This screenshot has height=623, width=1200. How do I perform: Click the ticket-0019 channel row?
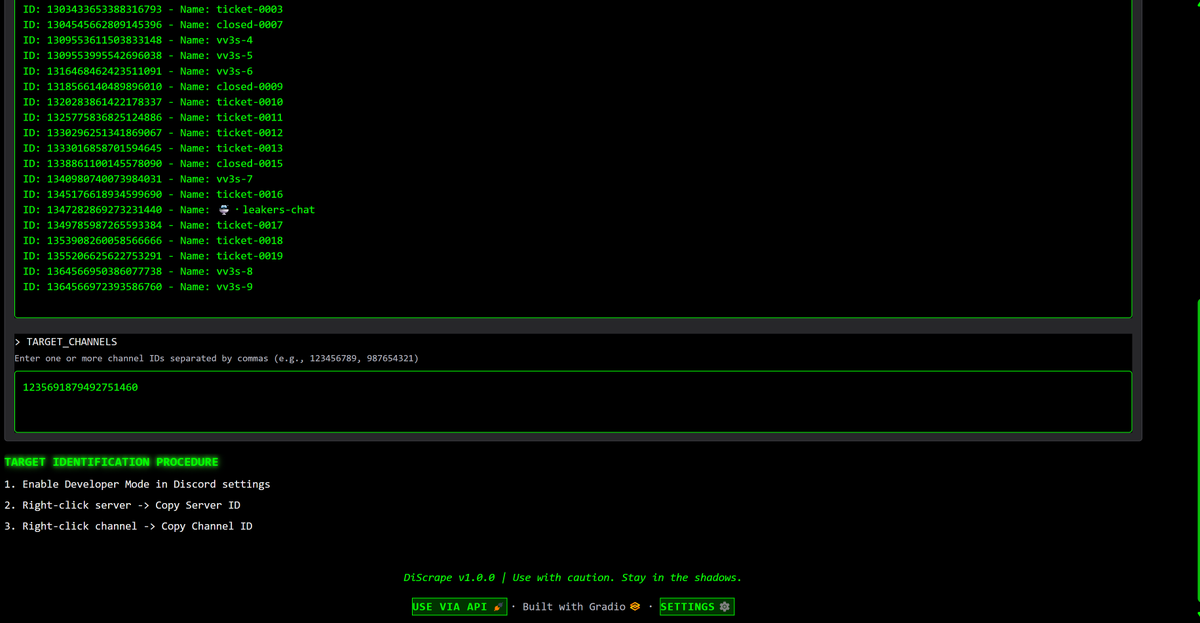pos(152,256)
